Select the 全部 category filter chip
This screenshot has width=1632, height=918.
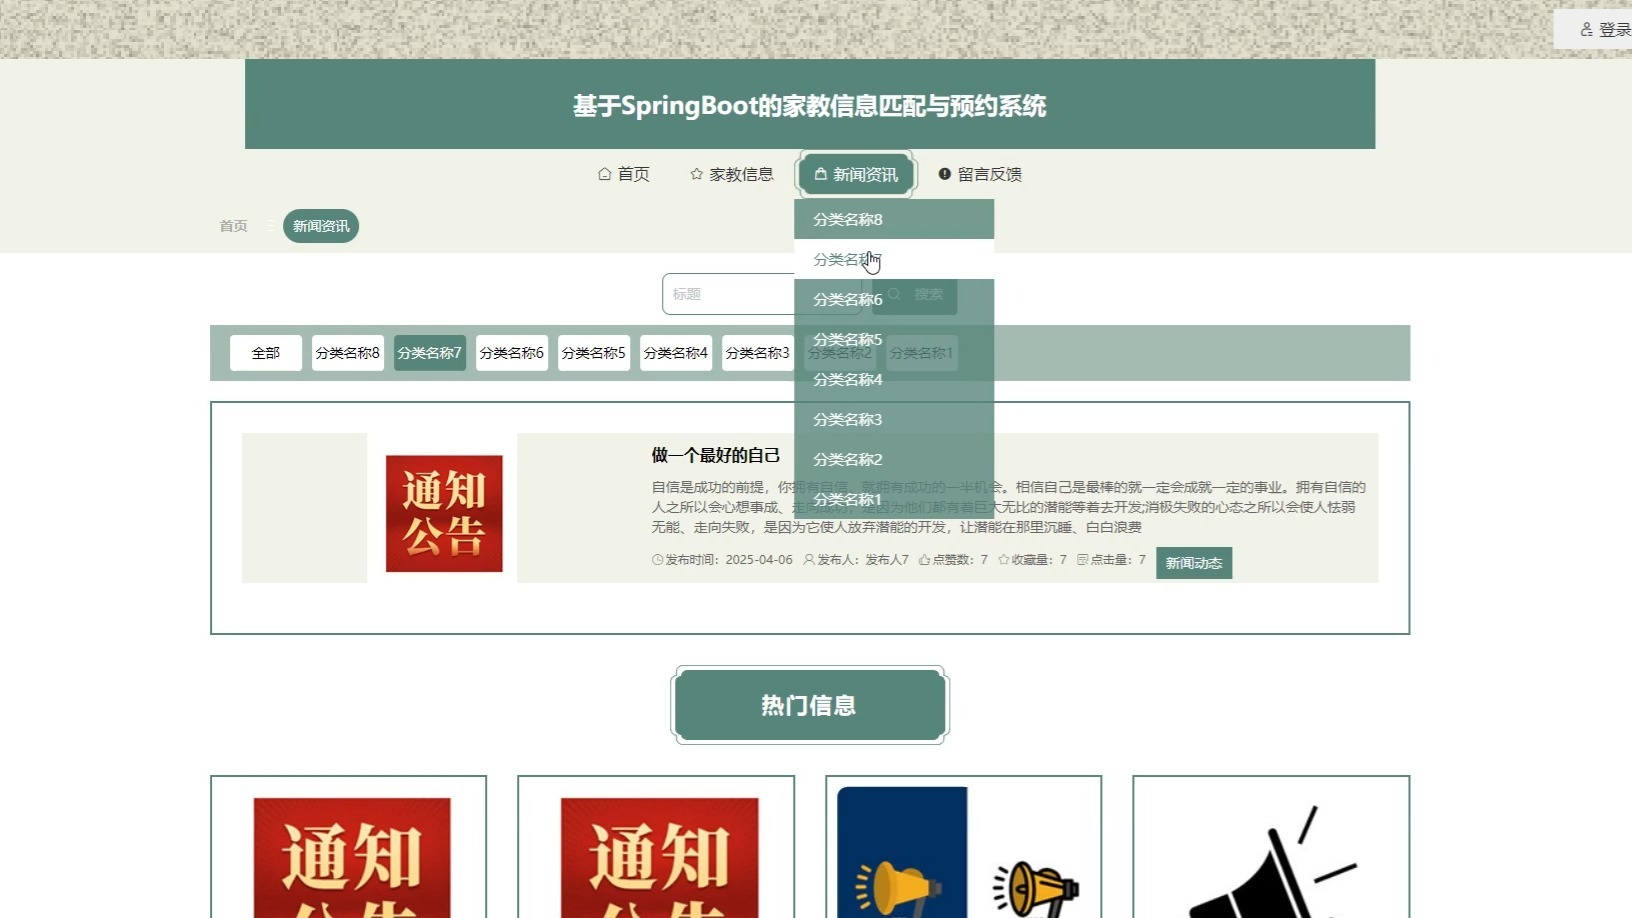tap(265, 352)
